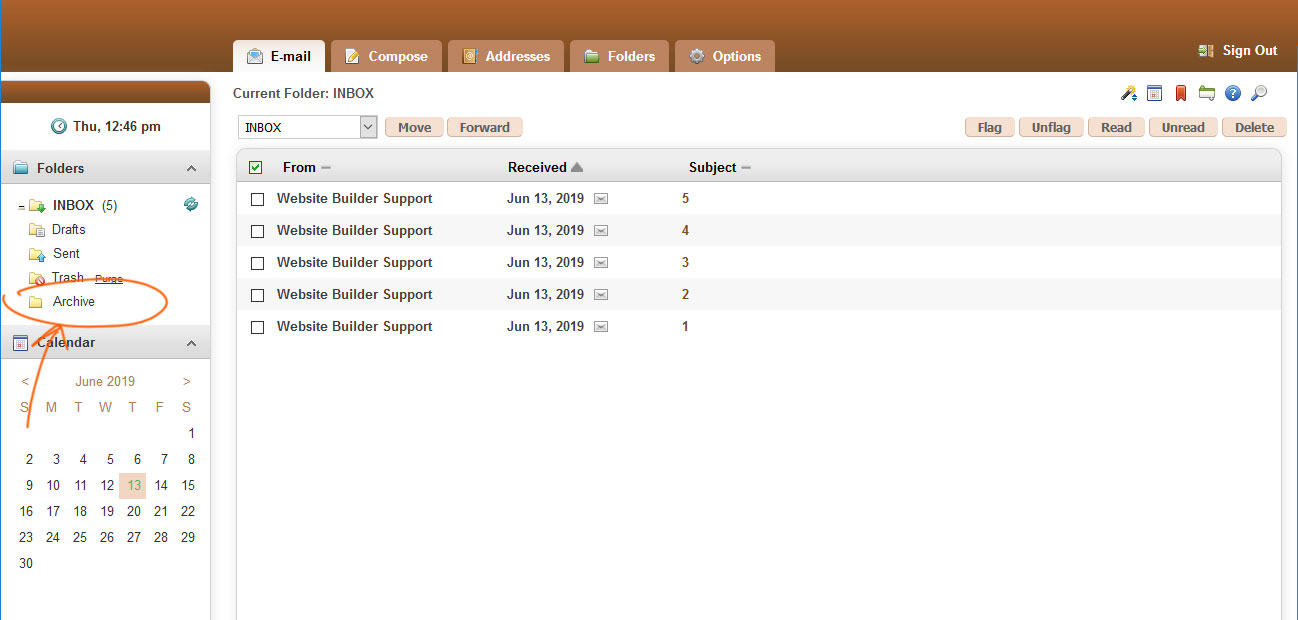Go to previous month in calendar

click(x=25, y=382)
